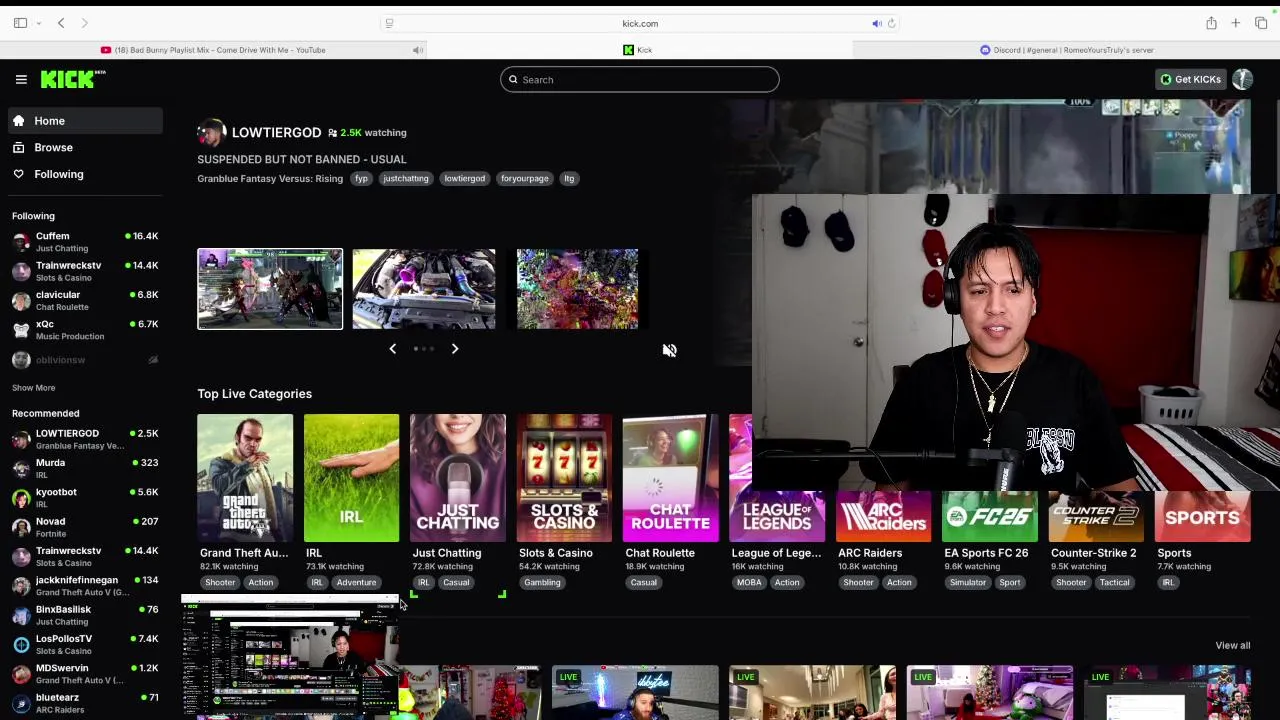The height and width of the screenshot is (720, 1280).
Task: Switch to the YouTube Bad Bunny tab
Action: [213, 50]
